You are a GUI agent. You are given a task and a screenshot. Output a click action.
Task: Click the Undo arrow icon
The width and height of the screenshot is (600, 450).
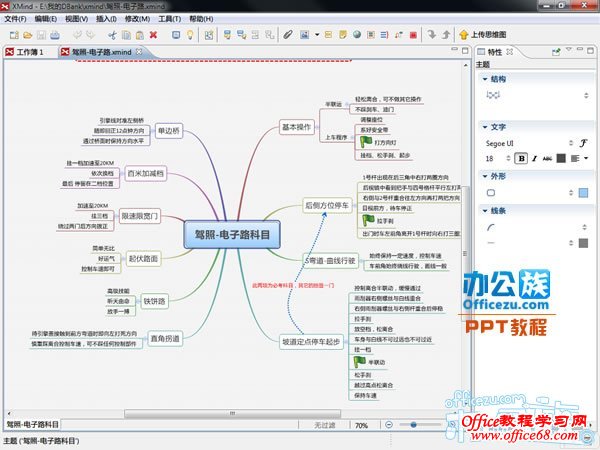click(x=77, y=35)
